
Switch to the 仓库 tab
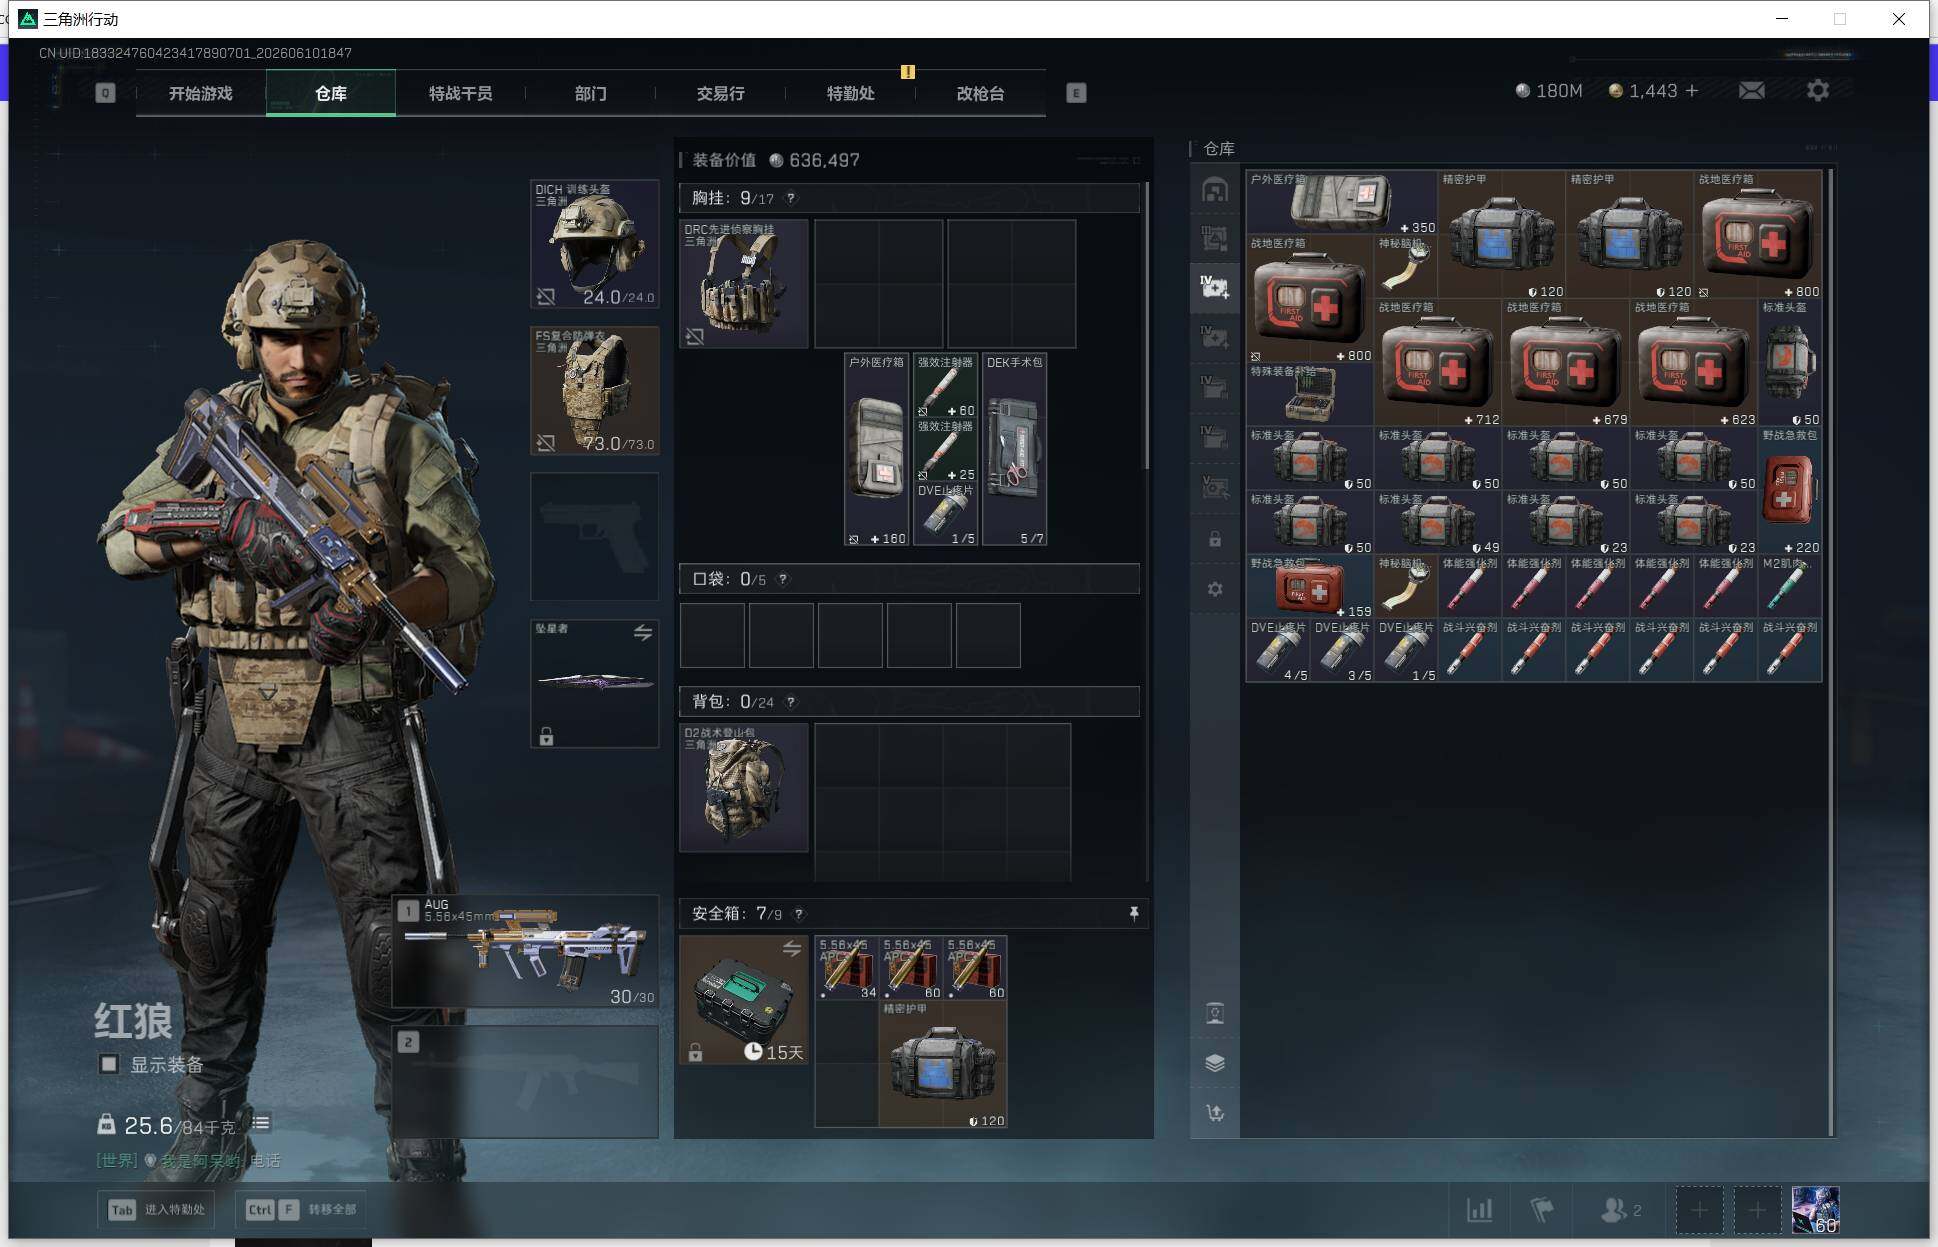point(330,93)
